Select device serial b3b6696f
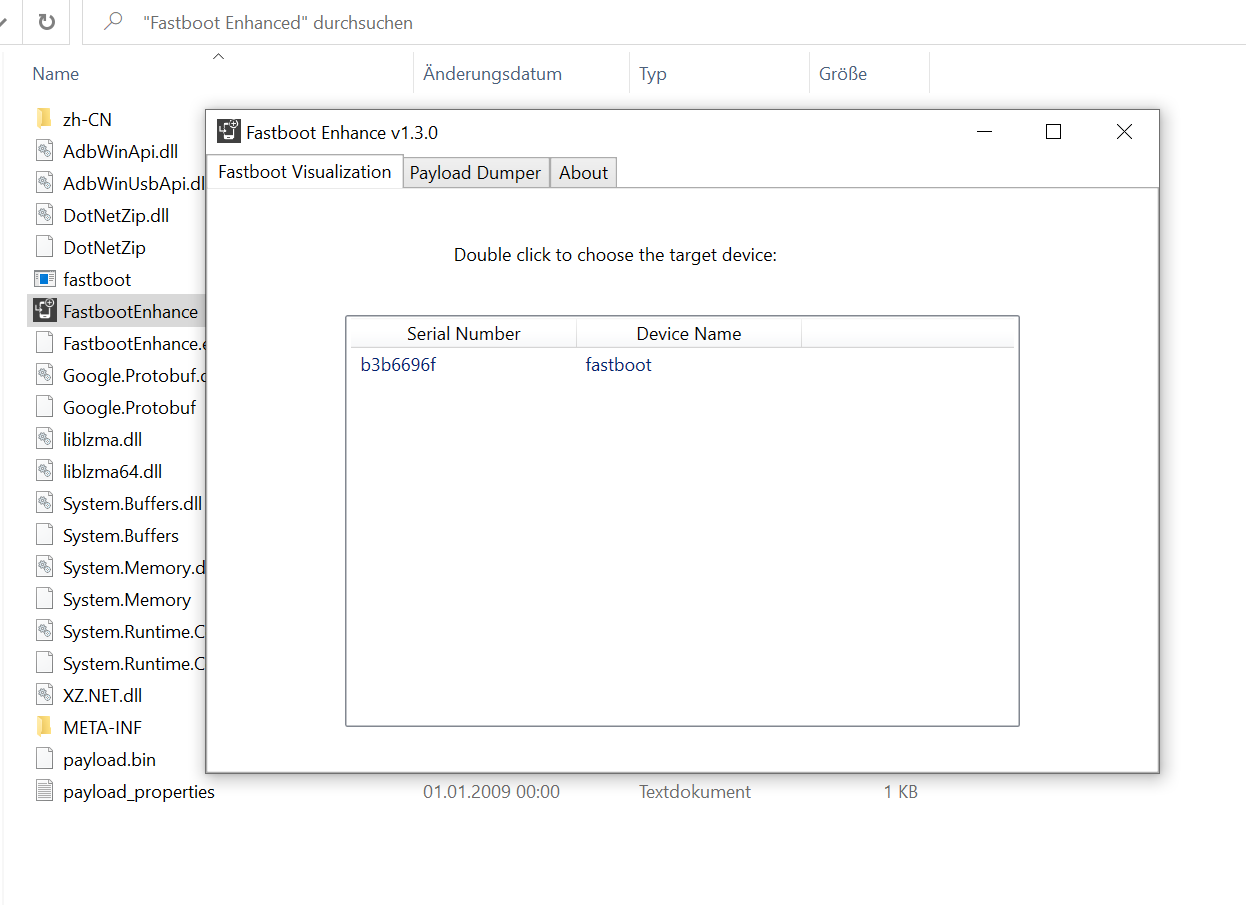This screenshot has height=905, width=1246. click(398, 365)
